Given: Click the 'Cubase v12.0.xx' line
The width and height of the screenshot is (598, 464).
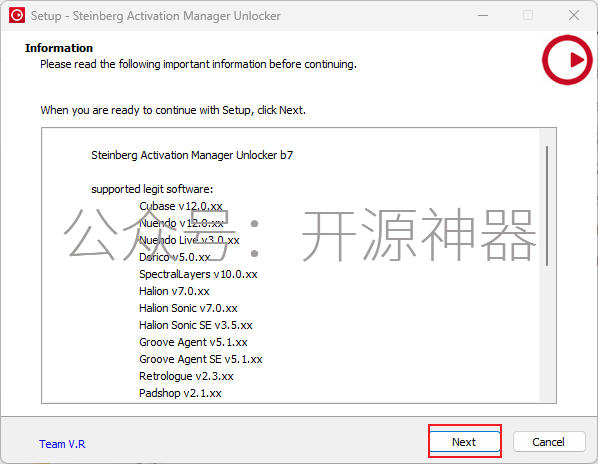Looking at the screenshot, I should click(x=181, y=206).
